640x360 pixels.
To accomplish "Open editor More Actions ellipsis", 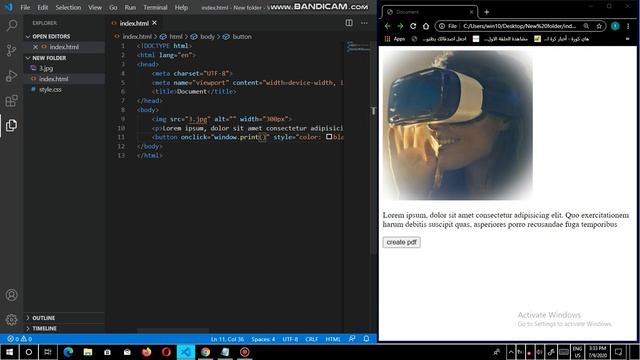I will tap(364, 23).
